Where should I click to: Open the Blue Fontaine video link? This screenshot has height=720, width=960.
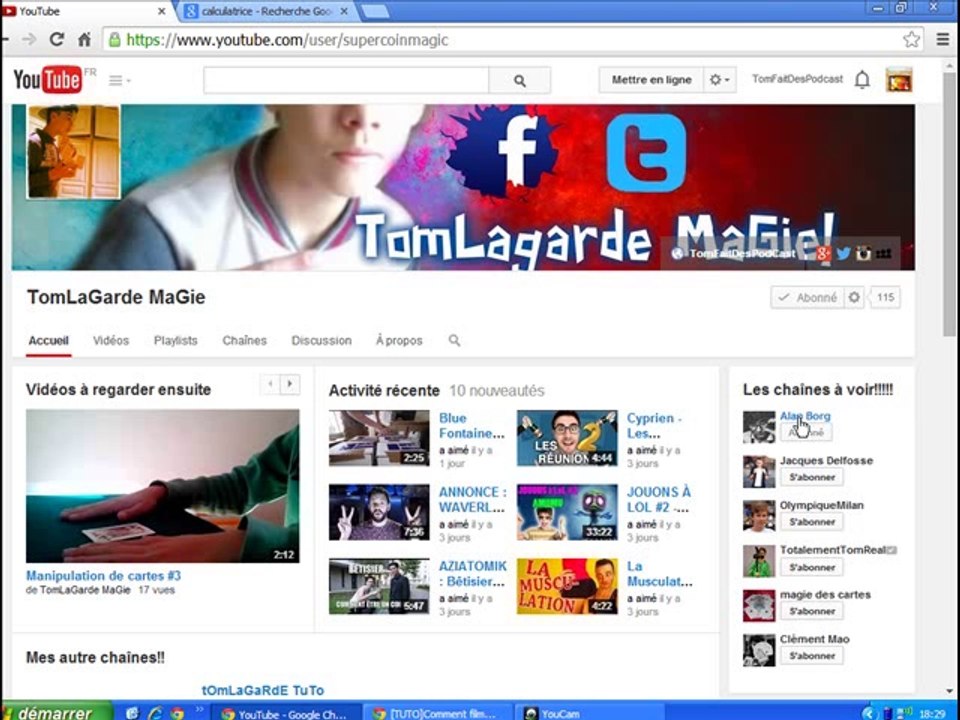coord(471,426)
